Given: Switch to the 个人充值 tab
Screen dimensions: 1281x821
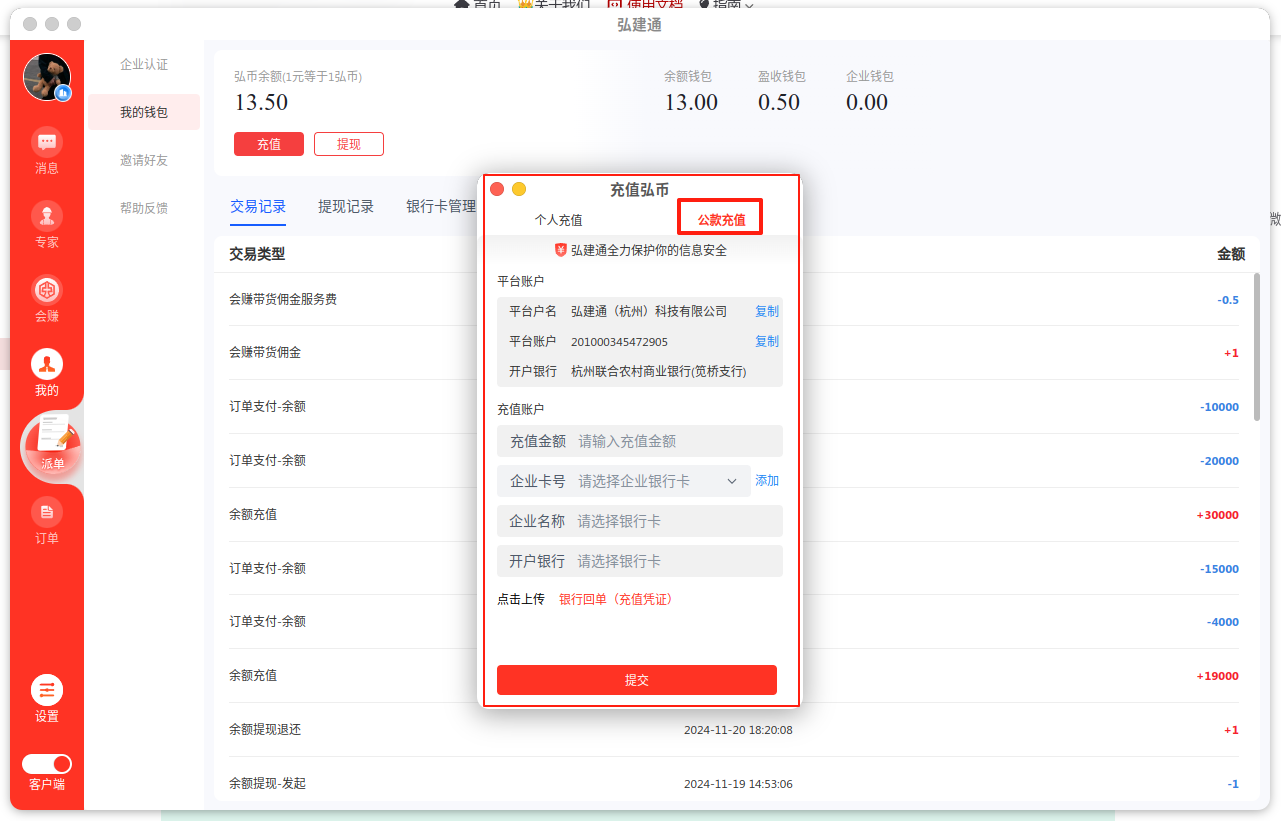Looking at the screenshot, I should pyautogui.click(x=558, y=220).
